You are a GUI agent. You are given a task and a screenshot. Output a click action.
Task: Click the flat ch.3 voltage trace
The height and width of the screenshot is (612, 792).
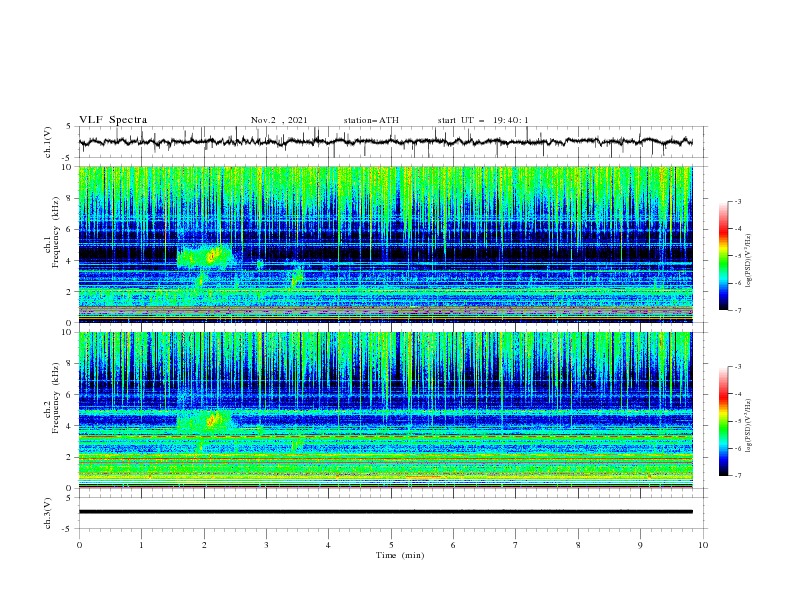[385, 512]
